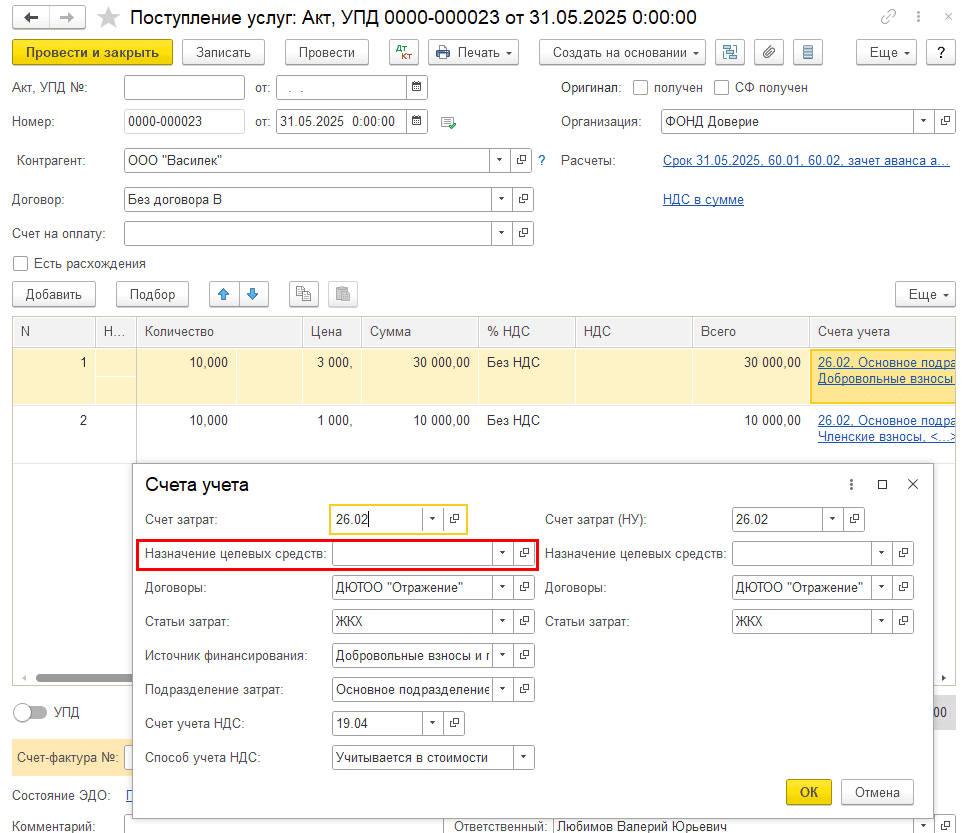
Task: Move row down with blue arrow
Action: (253, 294)
